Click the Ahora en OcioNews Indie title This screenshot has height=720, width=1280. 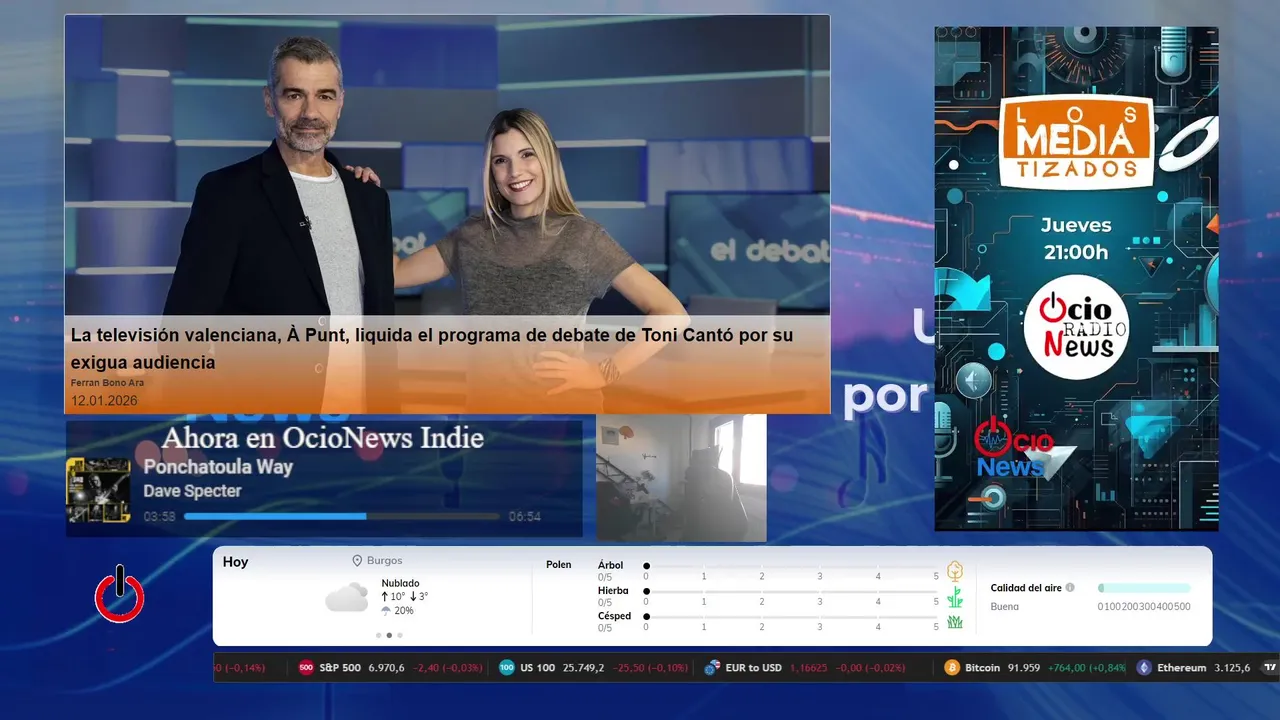coord(323,438)
